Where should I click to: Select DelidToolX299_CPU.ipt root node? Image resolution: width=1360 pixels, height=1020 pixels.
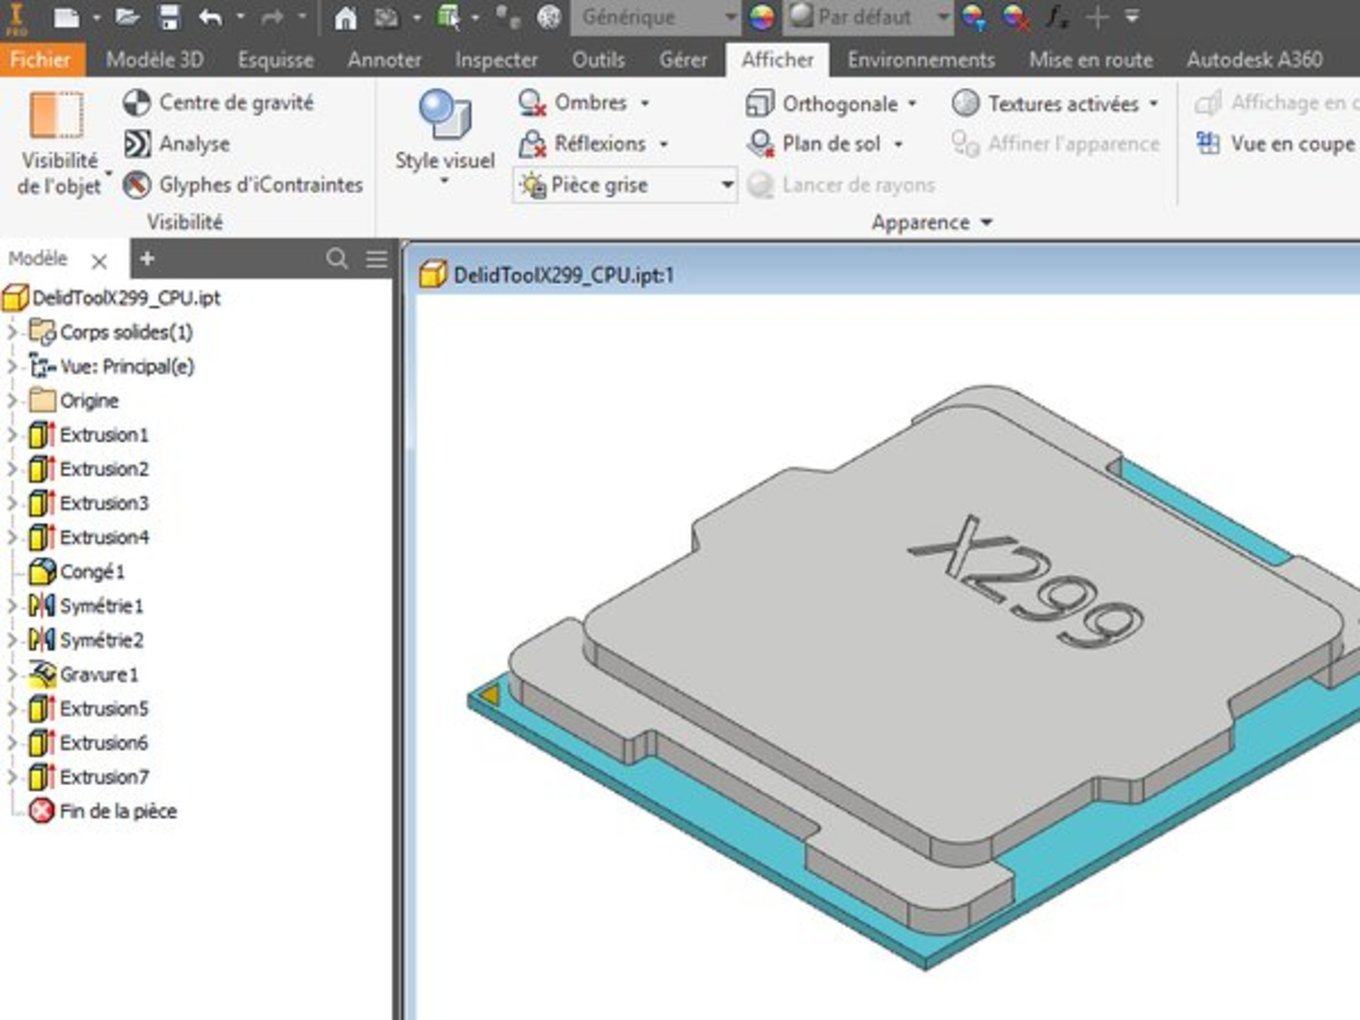tap(112, 298)
